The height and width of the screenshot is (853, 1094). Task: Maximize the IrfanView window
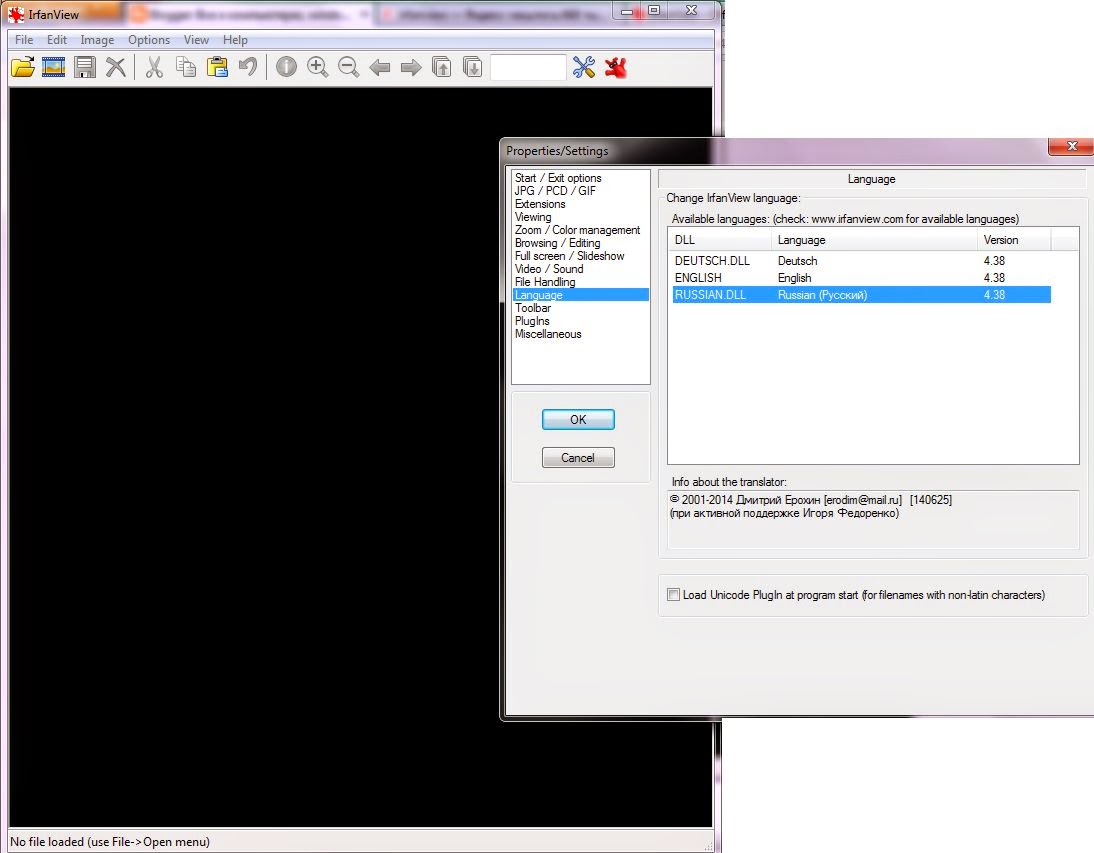click(x=654, y=10)
